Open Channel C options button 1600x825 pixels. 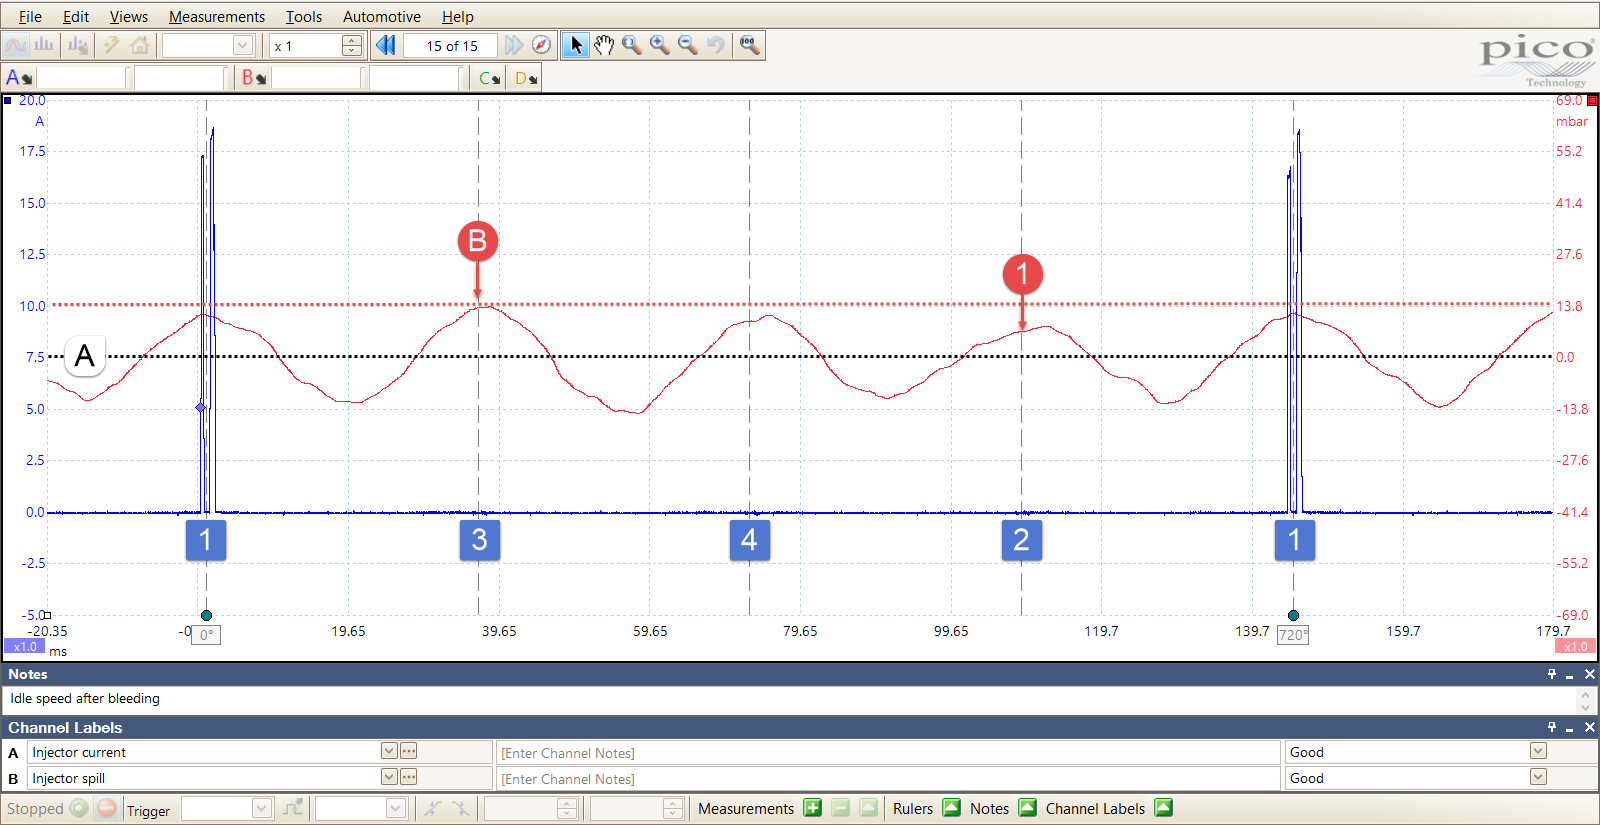[x=489, y=78]
